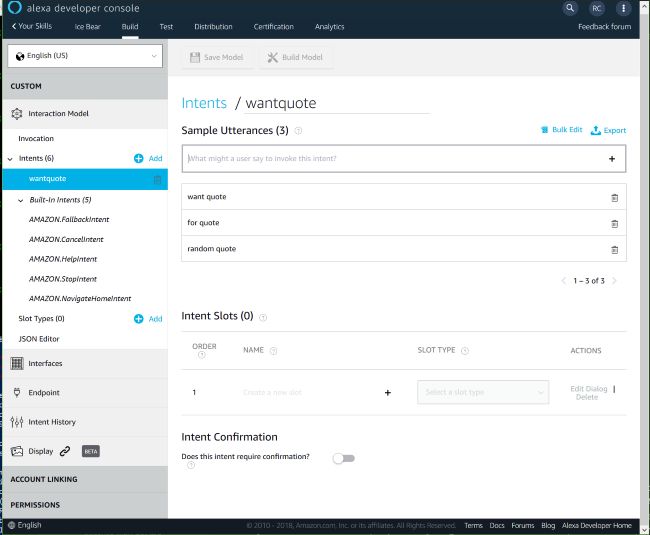Click the Intent Slots help icon
The width and height of the screenshot is (650, 535).
263,317
